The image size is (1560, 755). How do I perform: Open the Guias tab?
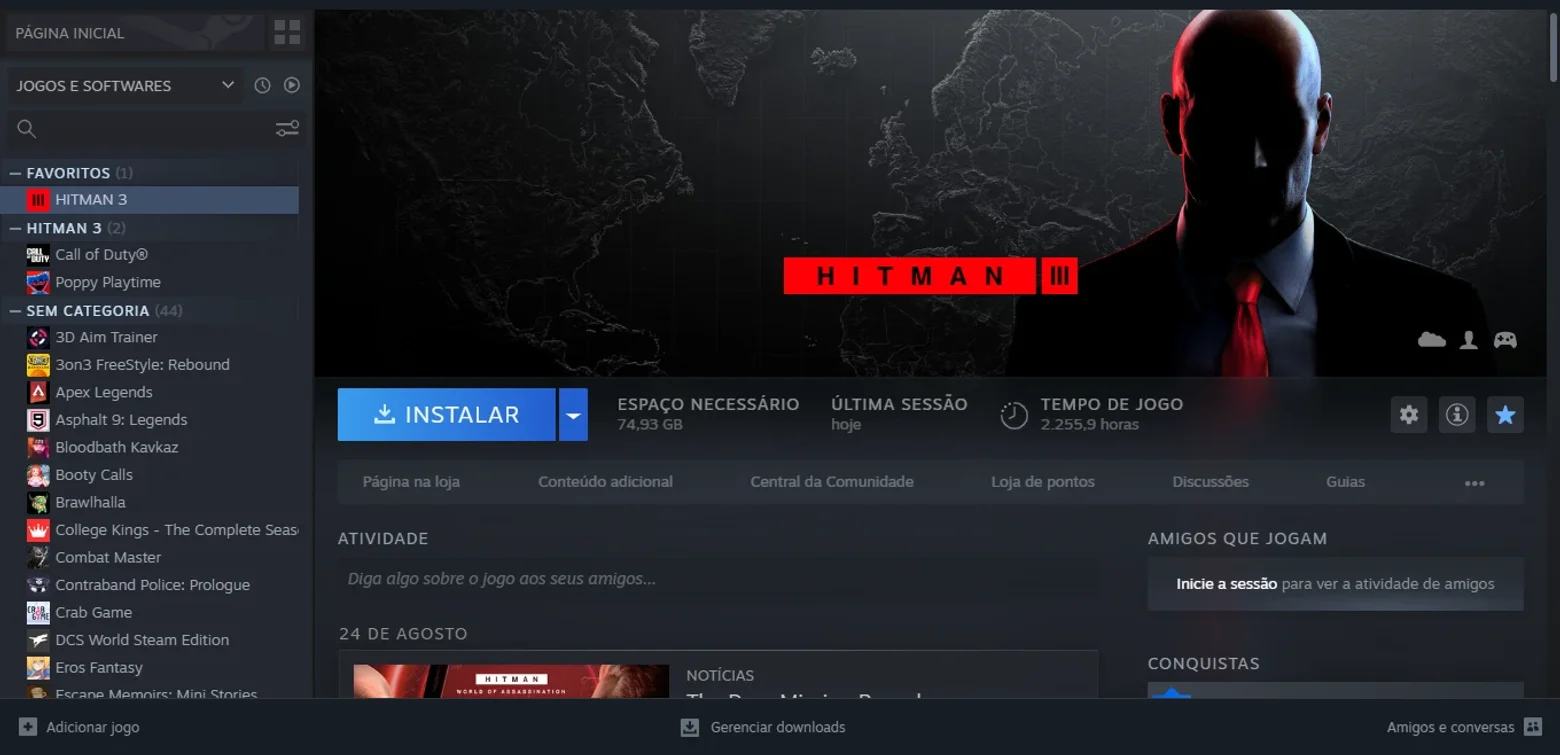1345,482
